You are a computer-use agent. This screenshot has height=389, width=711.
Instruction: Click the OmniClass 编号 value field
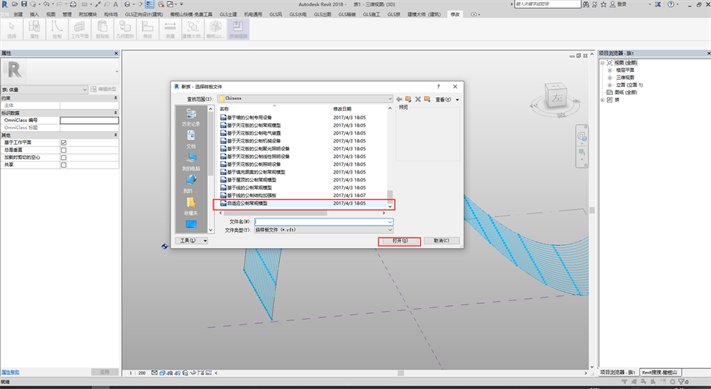(89, 120)
